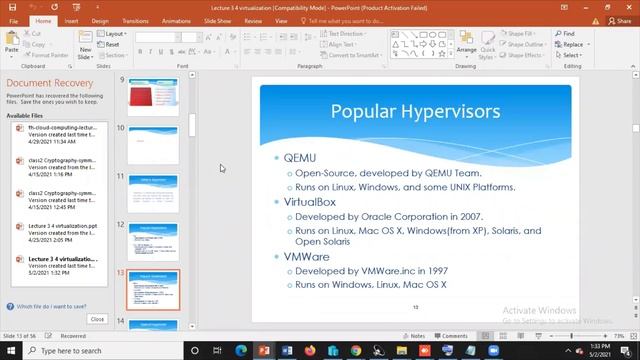Click the Replace button

[x=569, y=44]
